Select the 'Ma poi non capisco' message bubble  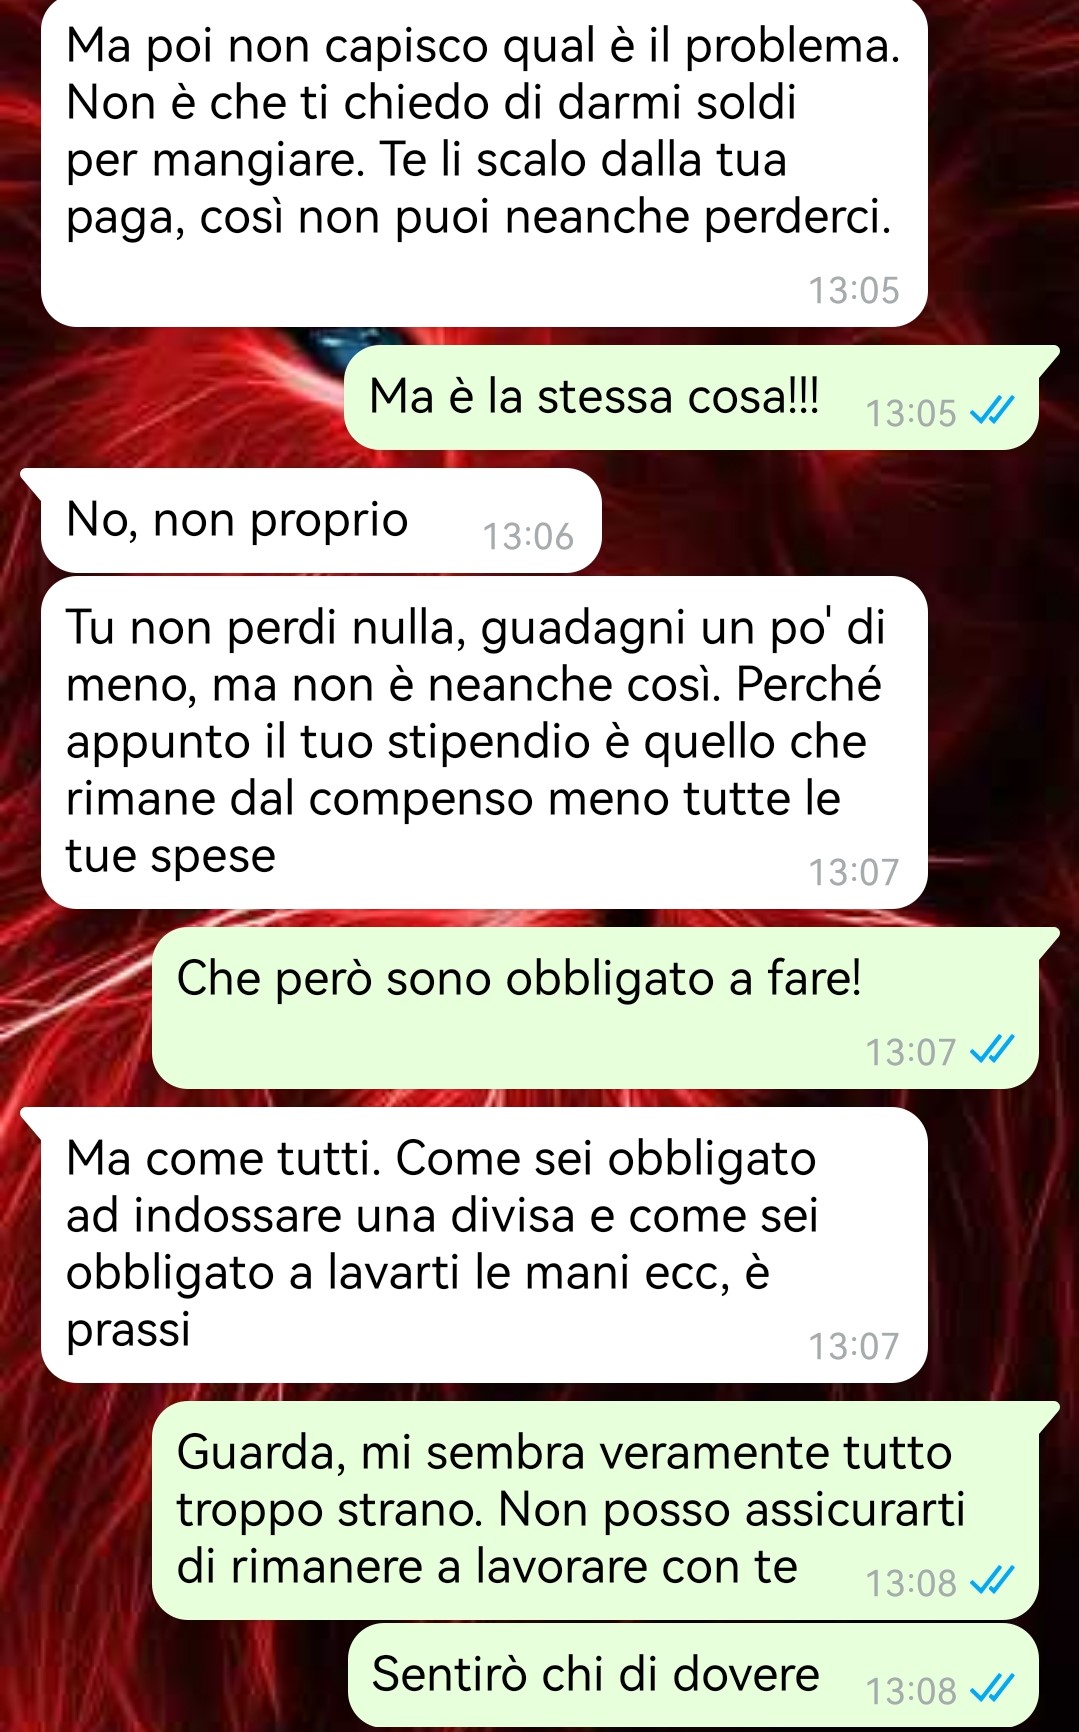(x=484, y=162)
